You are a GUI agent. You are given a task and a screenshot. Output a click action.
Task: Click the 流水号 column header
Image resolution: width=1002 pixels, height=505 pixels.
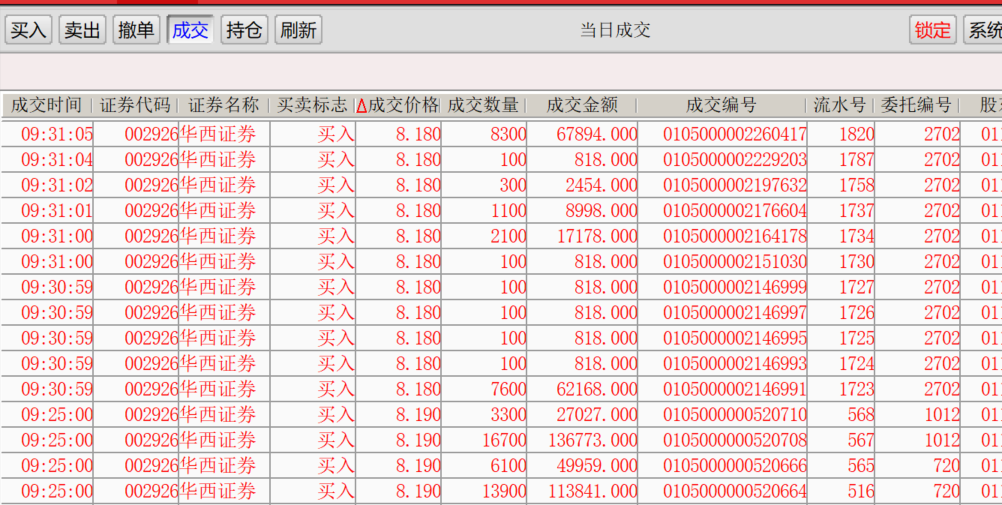click(840, 105)
